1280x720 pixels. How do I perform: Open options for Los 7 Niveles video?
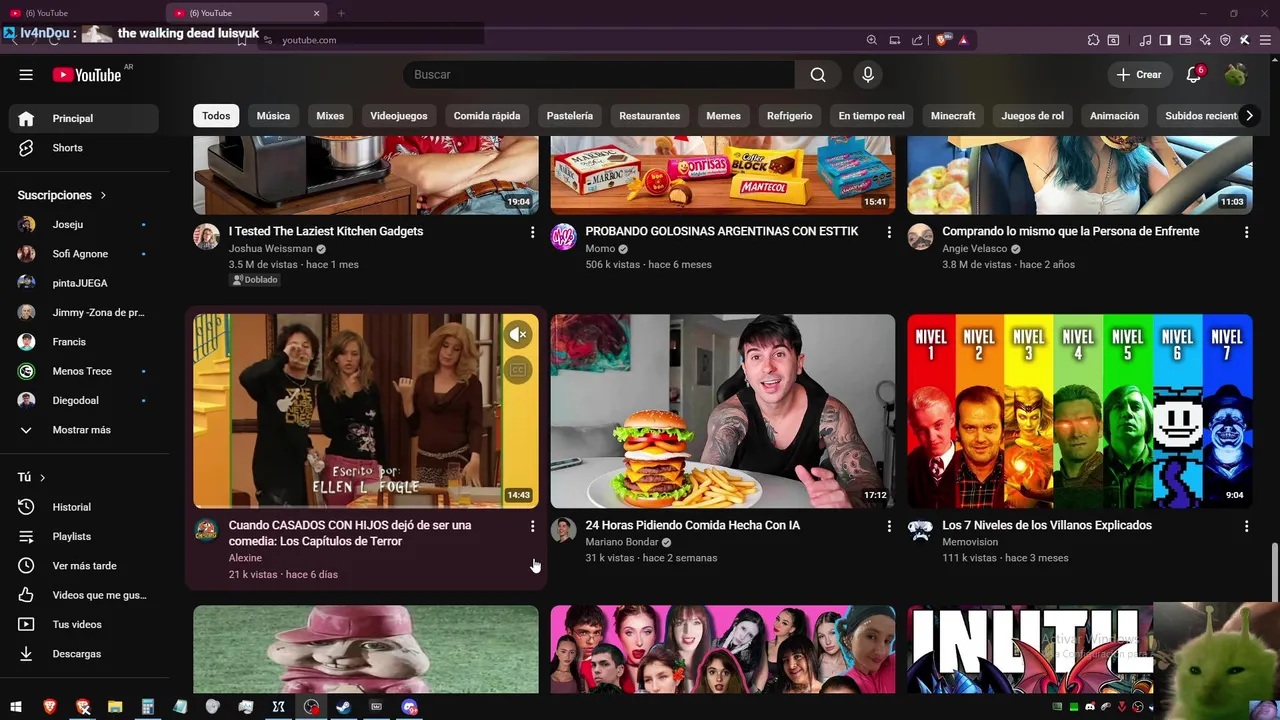pos(1246,526)
